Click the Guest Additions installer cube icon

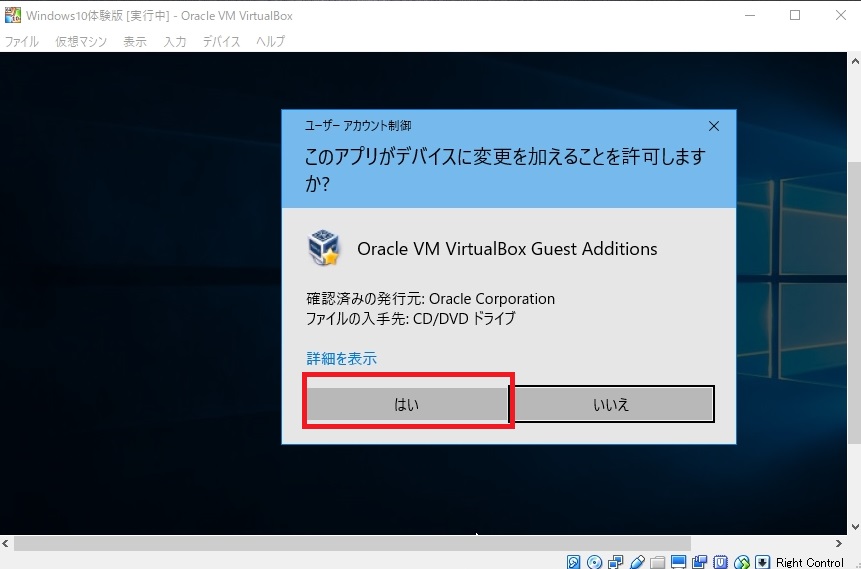pos(324,248)
